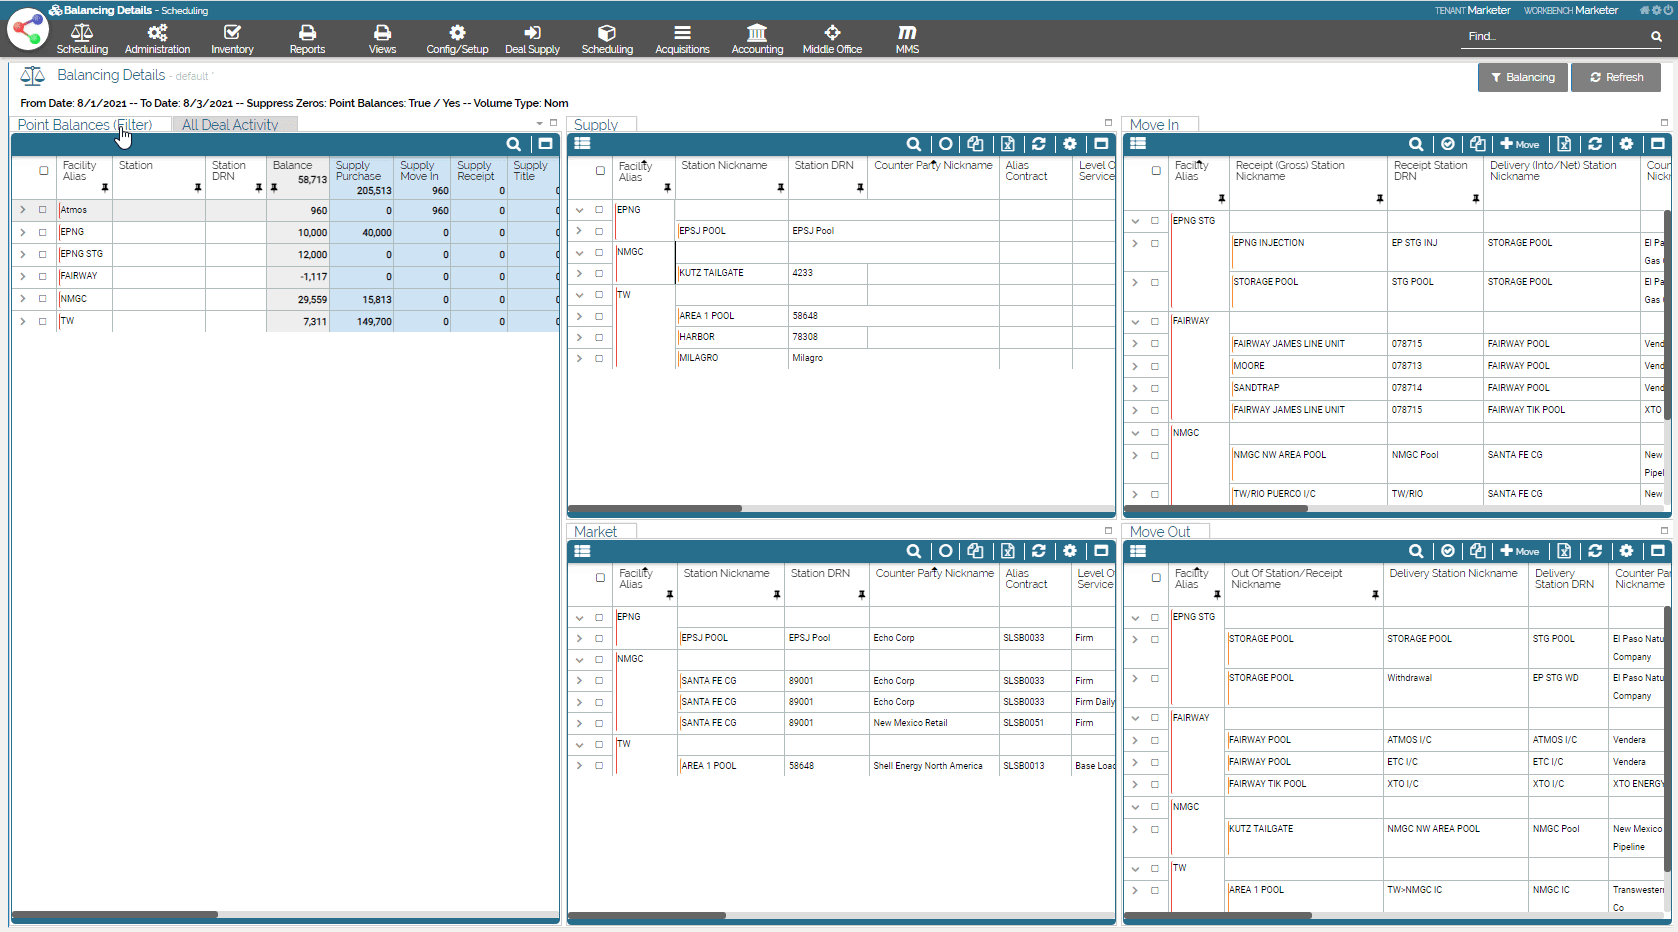Viewport: 1678px width, 932px height.
Task: Copy the Move Out grid data
Action: (x=1477, y=551)
